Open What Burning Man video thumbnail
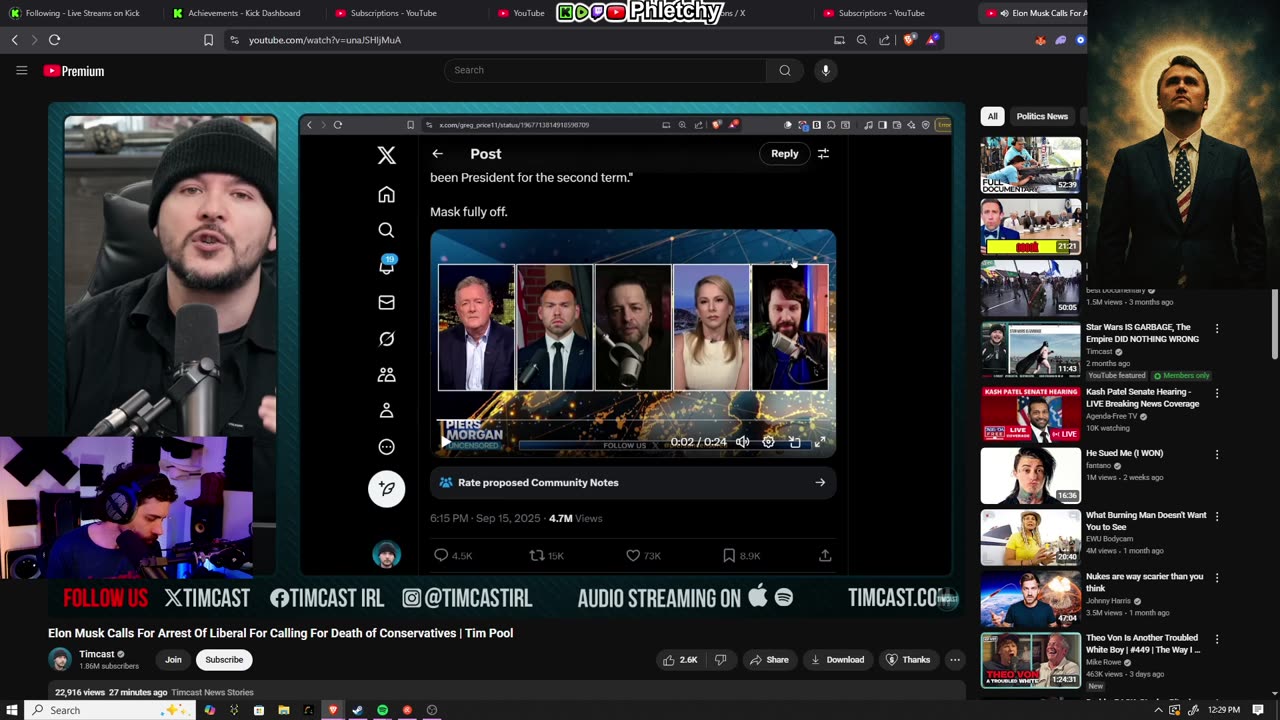The height and width of the screenshot is (720, 1280). click(1030, 538)
